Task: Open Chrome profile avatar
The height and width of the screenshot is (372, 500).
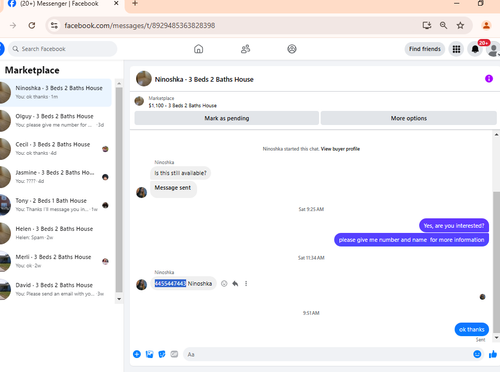Action: [x=486, y=25]
